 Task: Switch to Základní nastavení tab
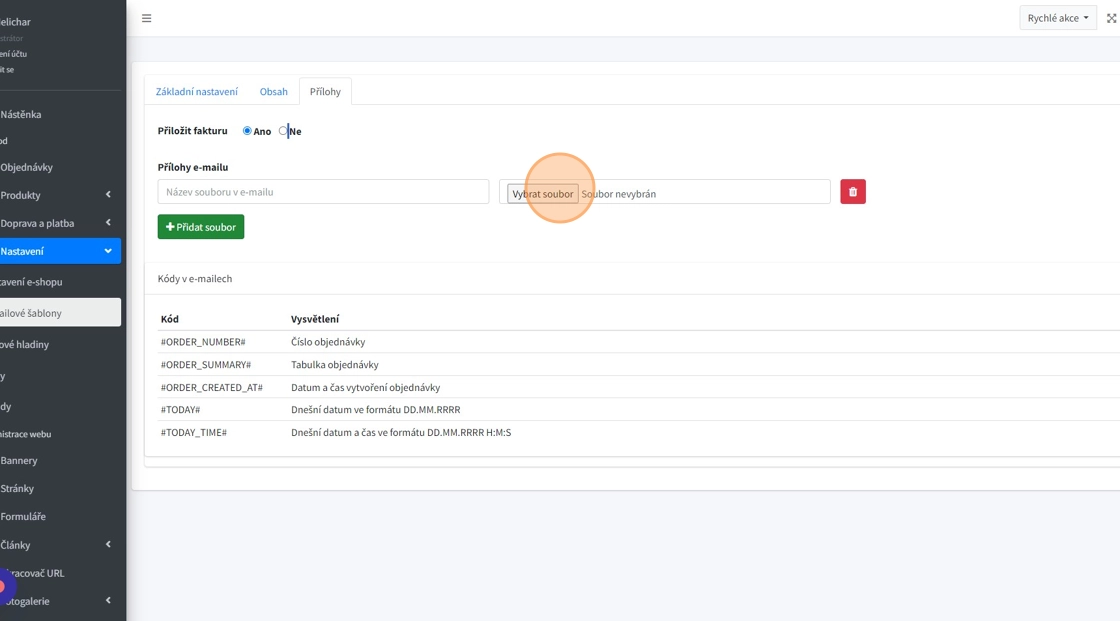(x=197, y=92)
